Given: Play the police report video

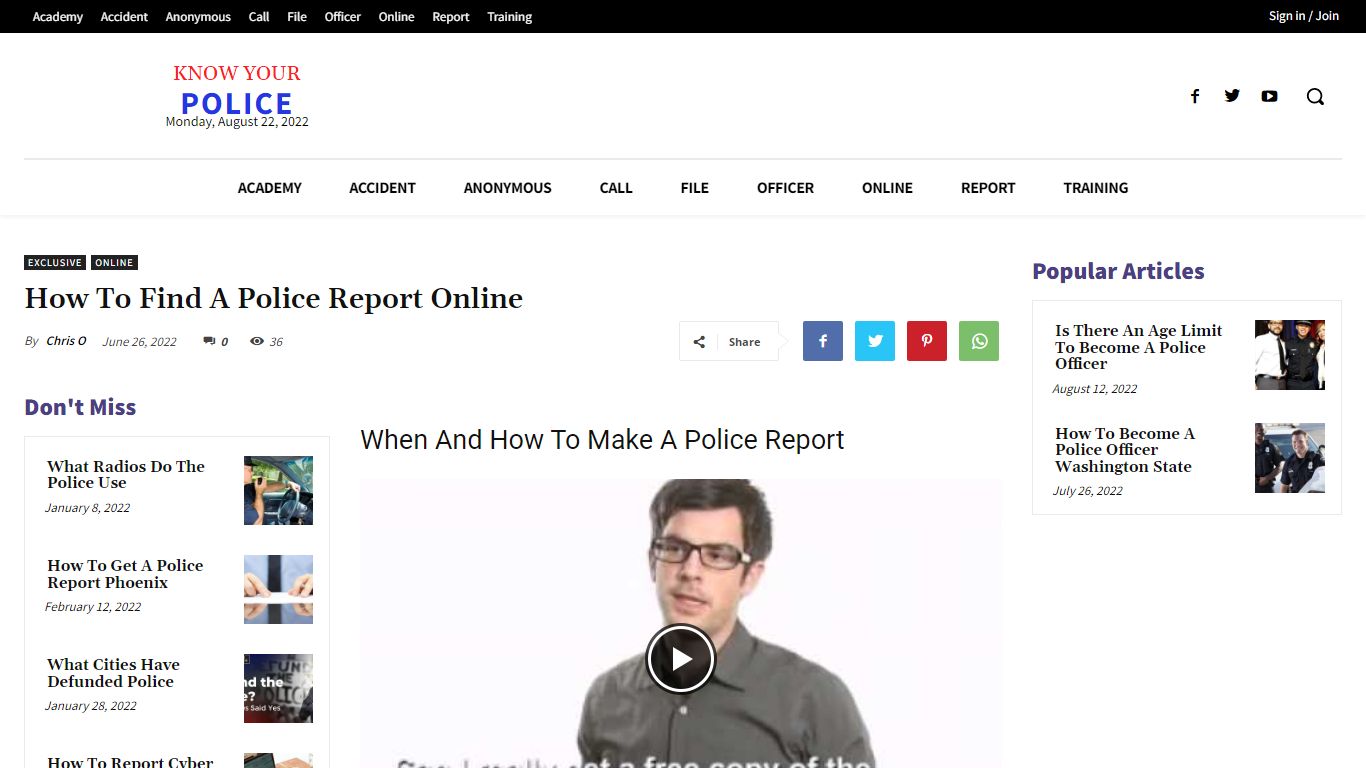Looking at the screenshot, I should (680, 659).
